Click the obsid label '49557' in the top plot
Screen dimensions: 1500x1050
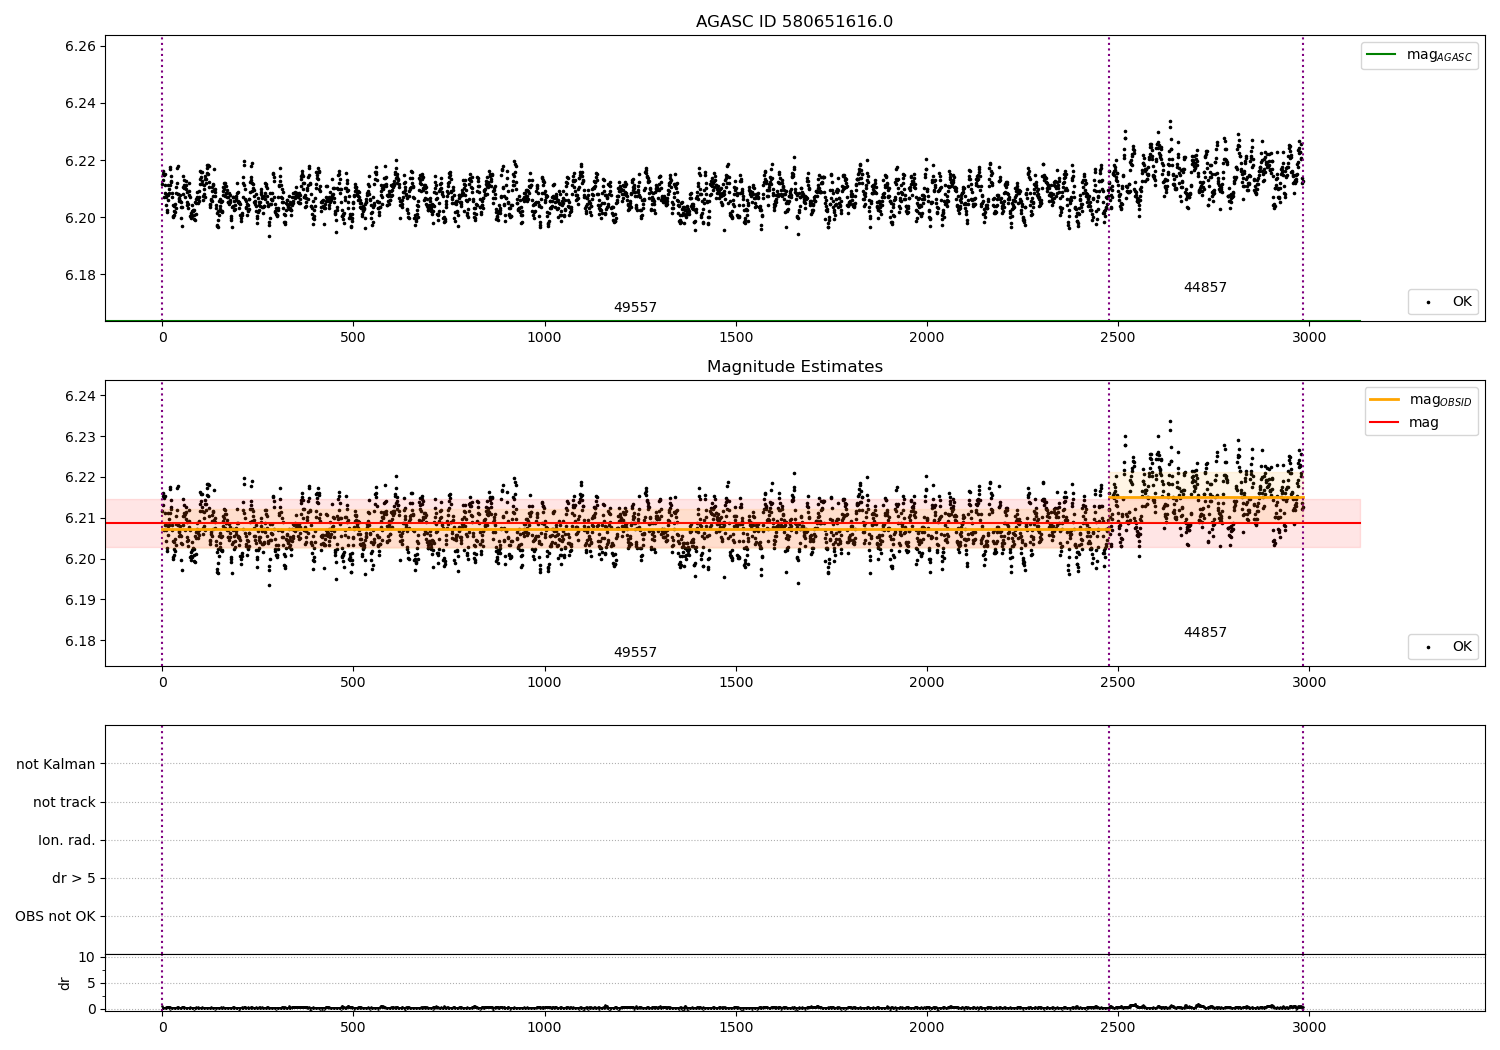[x=635, y=307]
